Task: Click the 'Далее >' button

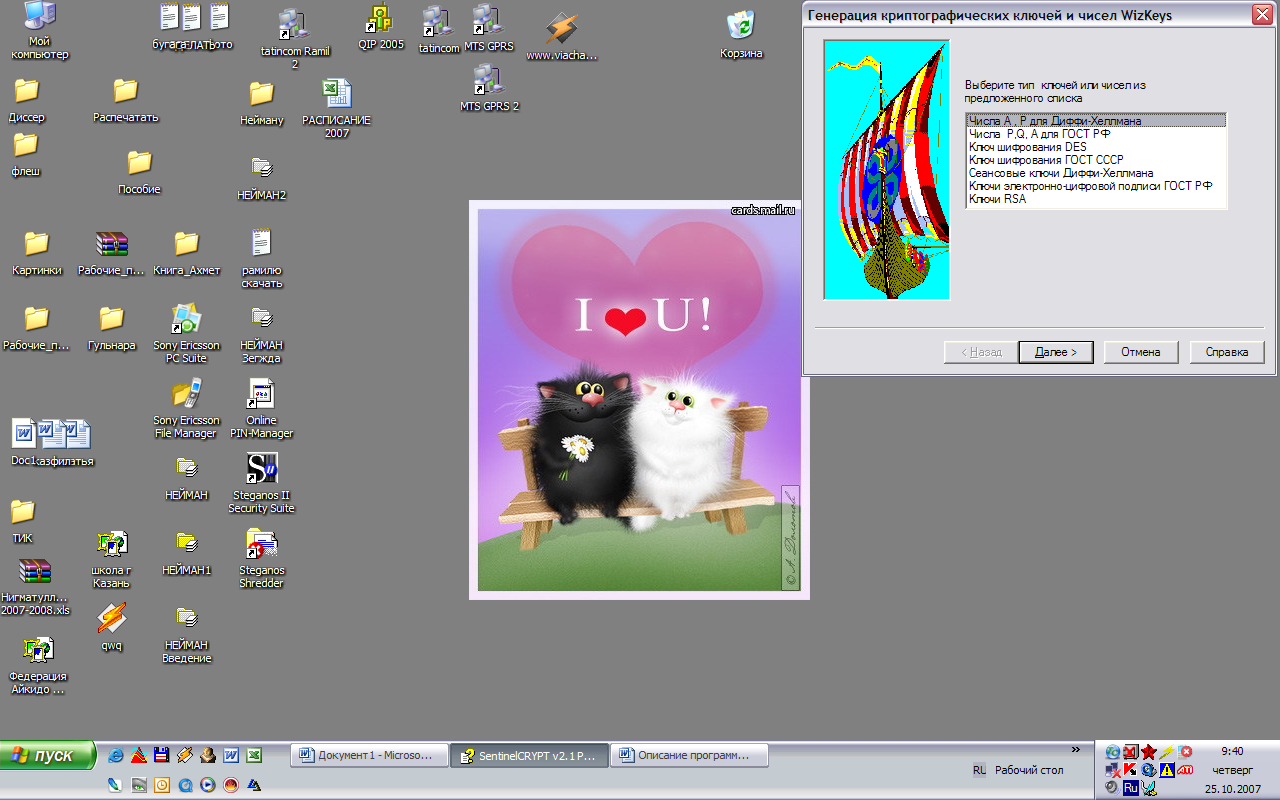Action: point(1056,352)
